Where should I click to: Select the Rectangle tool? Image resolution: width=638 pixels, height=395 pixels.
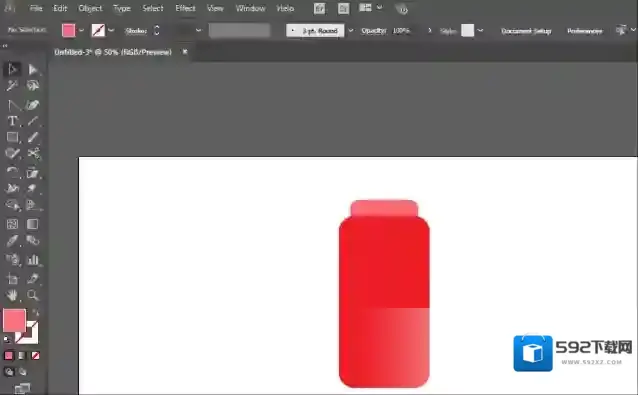click(x=12, y=137)
